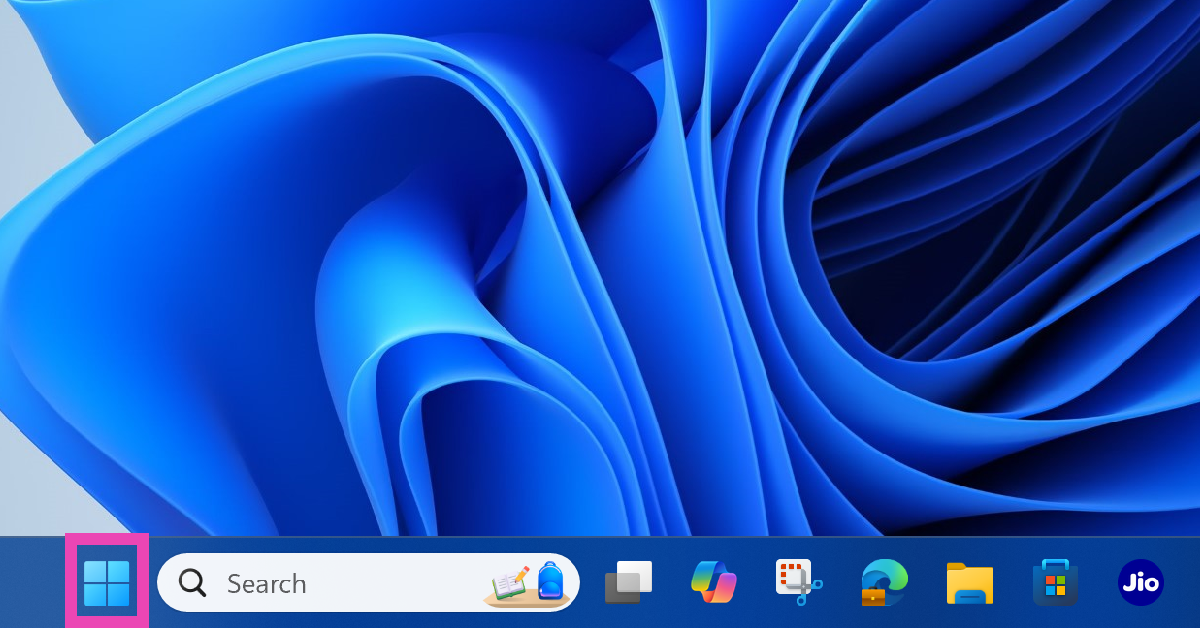
Task: Click the taskbar gap between Search and Task View
Action: 591,583
